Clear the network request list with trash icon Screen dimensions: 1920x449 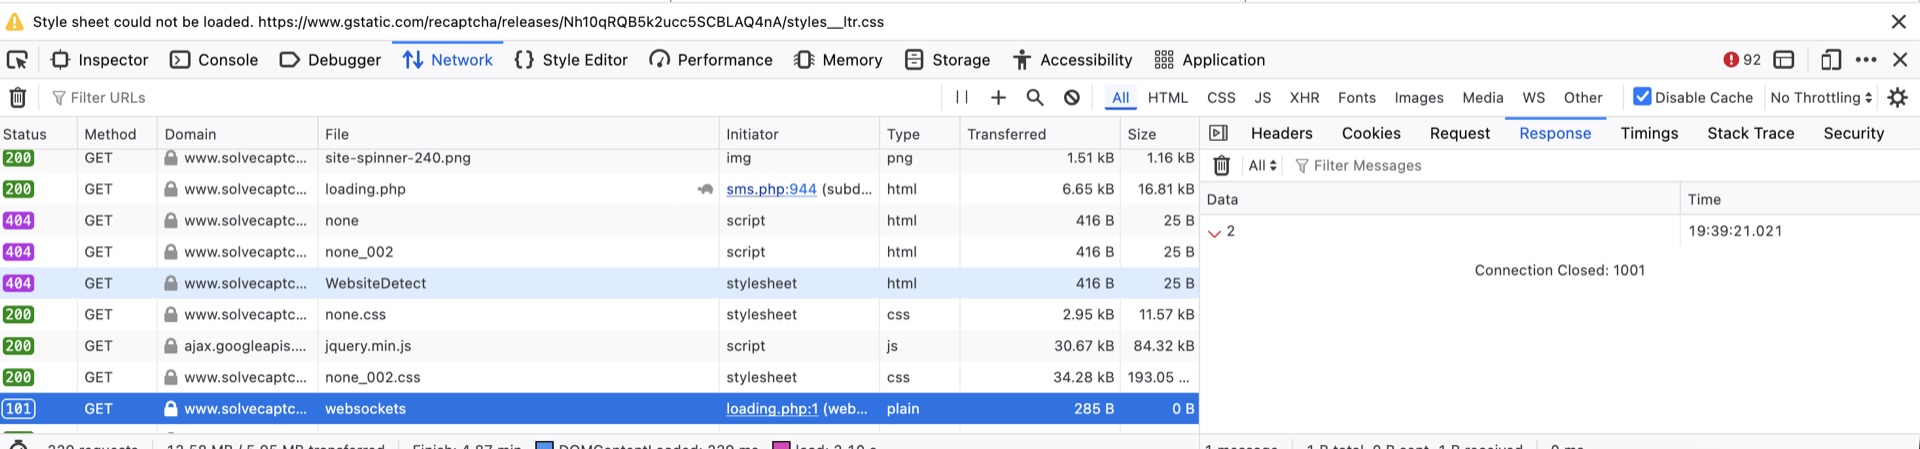click(18, 98)
